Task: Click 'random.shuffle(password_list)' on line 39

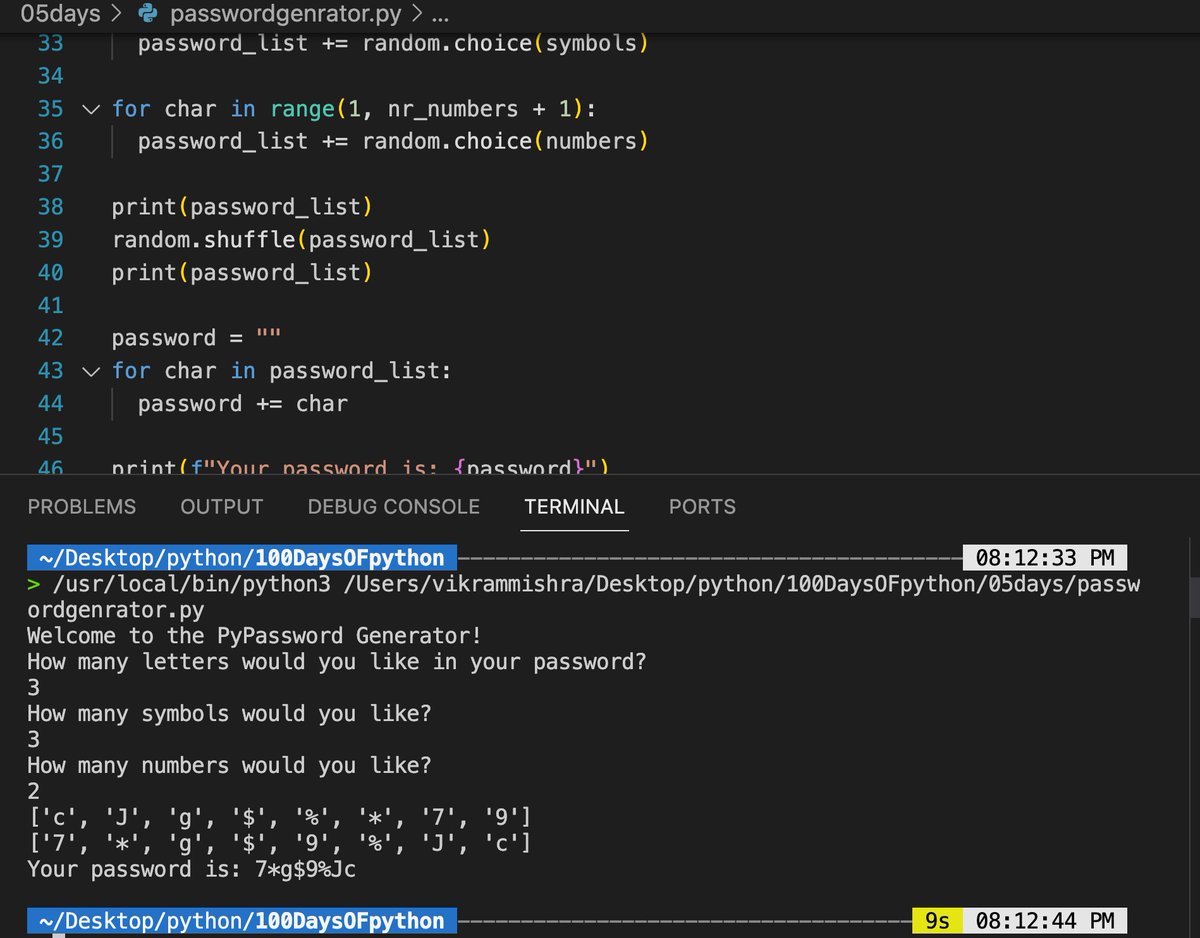Action: [x=302, y=239]
